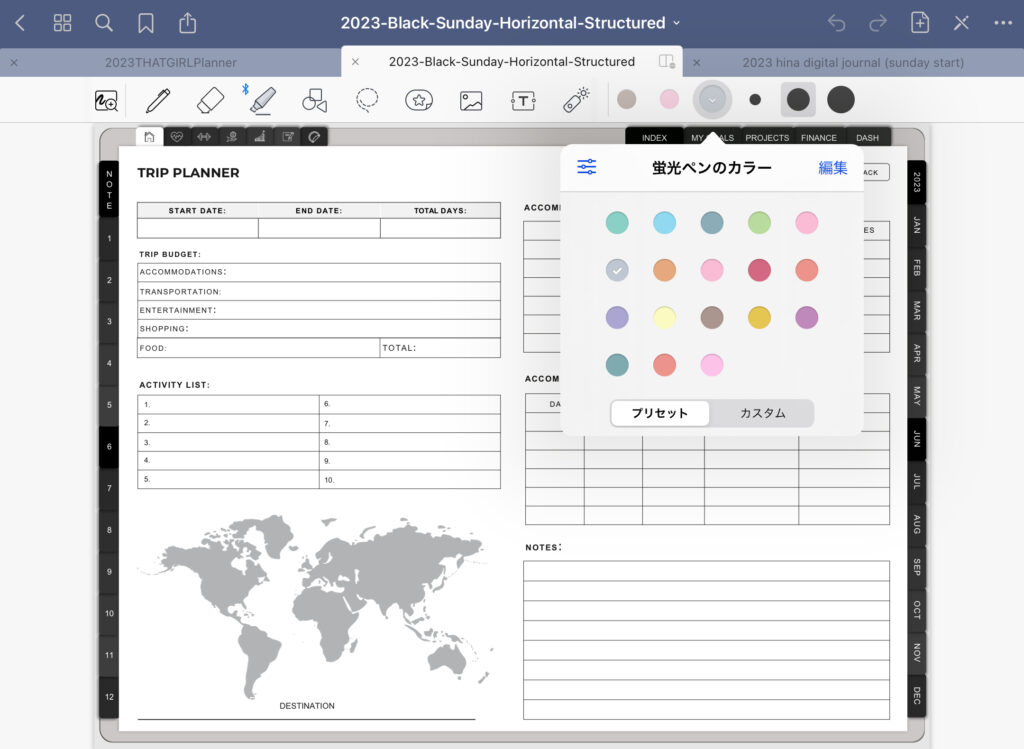Tap the ACCOMMODATIONS budget field
This screenshot has width=1024, height=749.
click(319, 272)
